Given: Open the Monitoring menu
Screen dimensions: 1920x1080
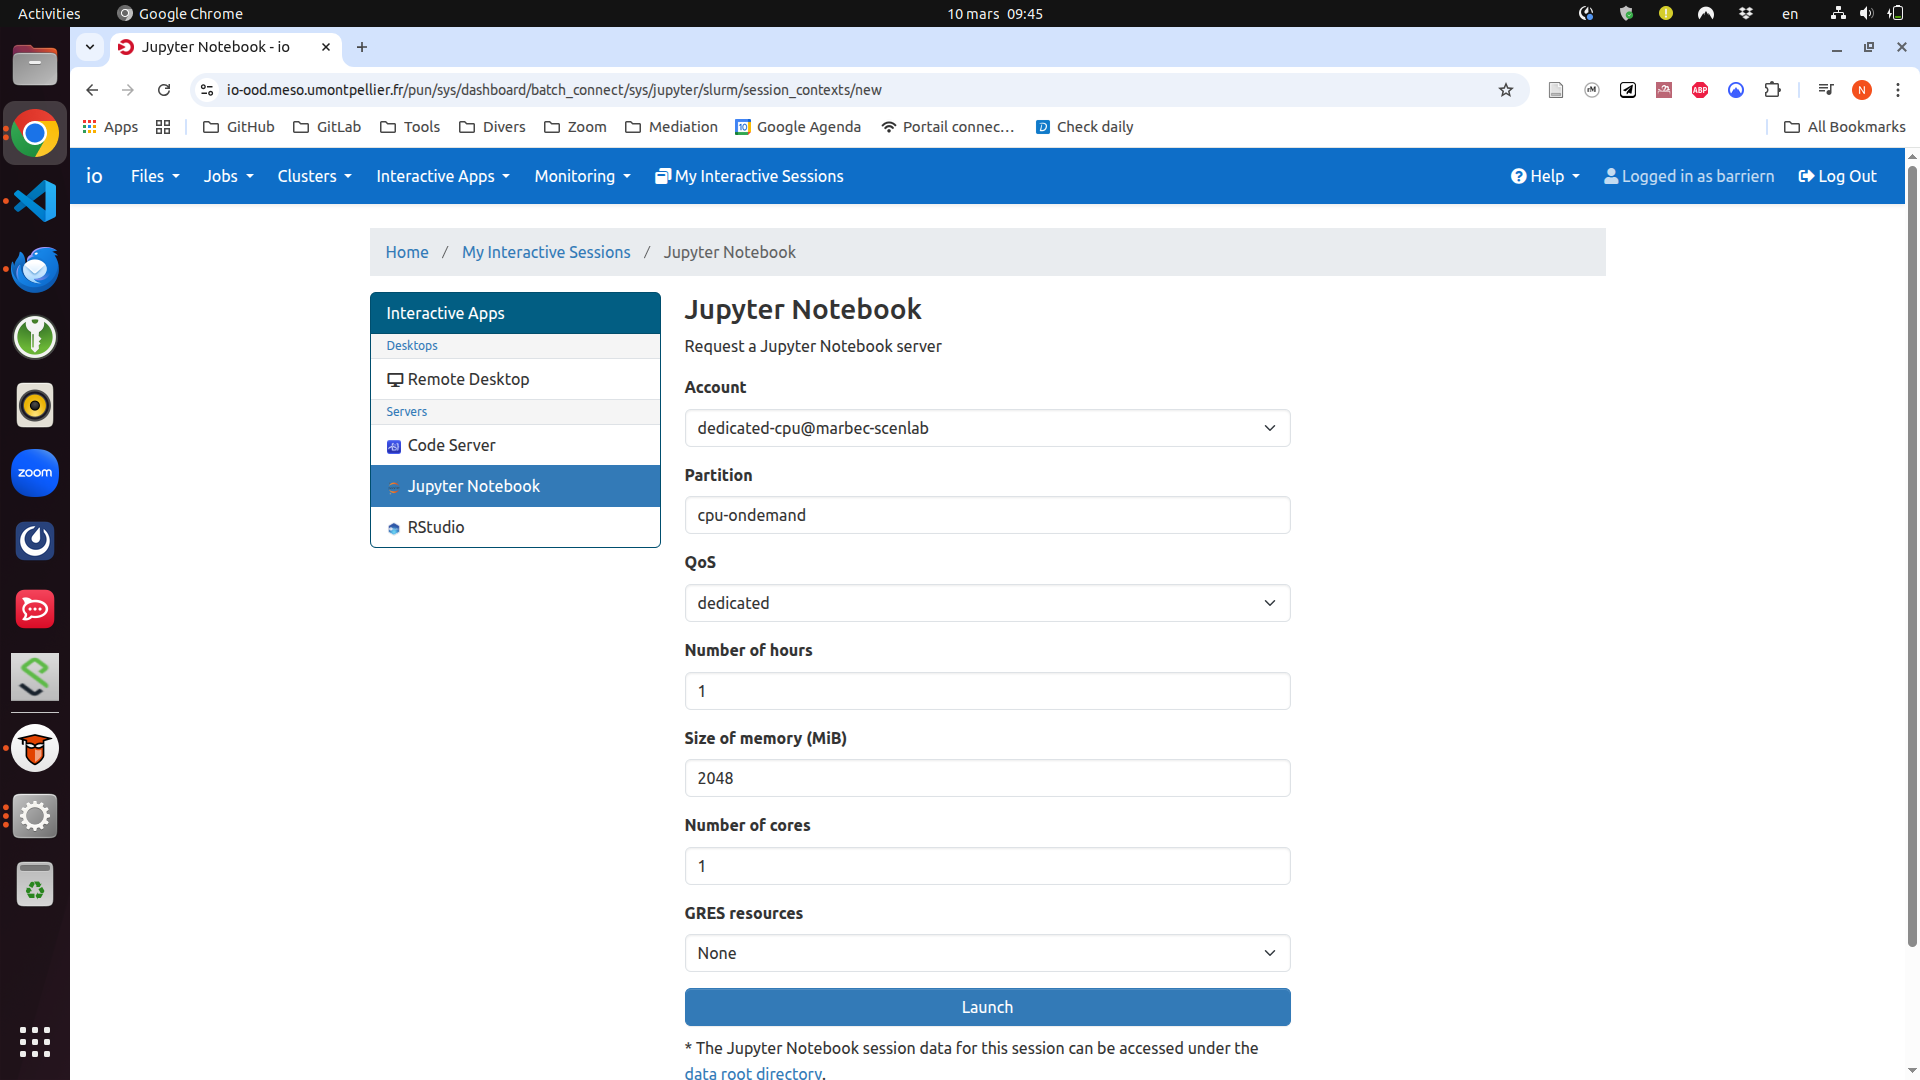Looking at the screenshot, I should pos(582,176).
